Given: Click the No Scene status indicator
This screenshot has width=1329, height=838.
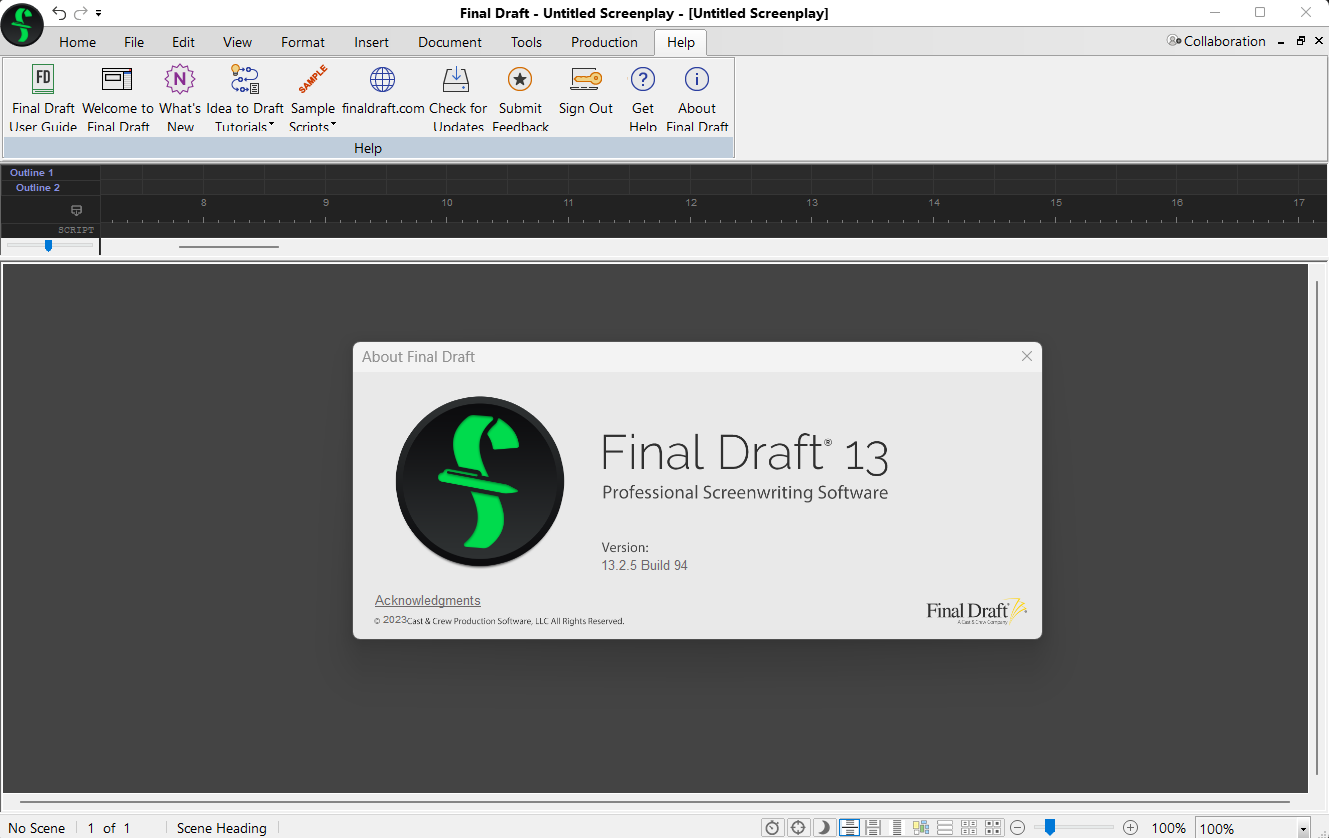Looking at the screenshot, I should click(37, 828).
